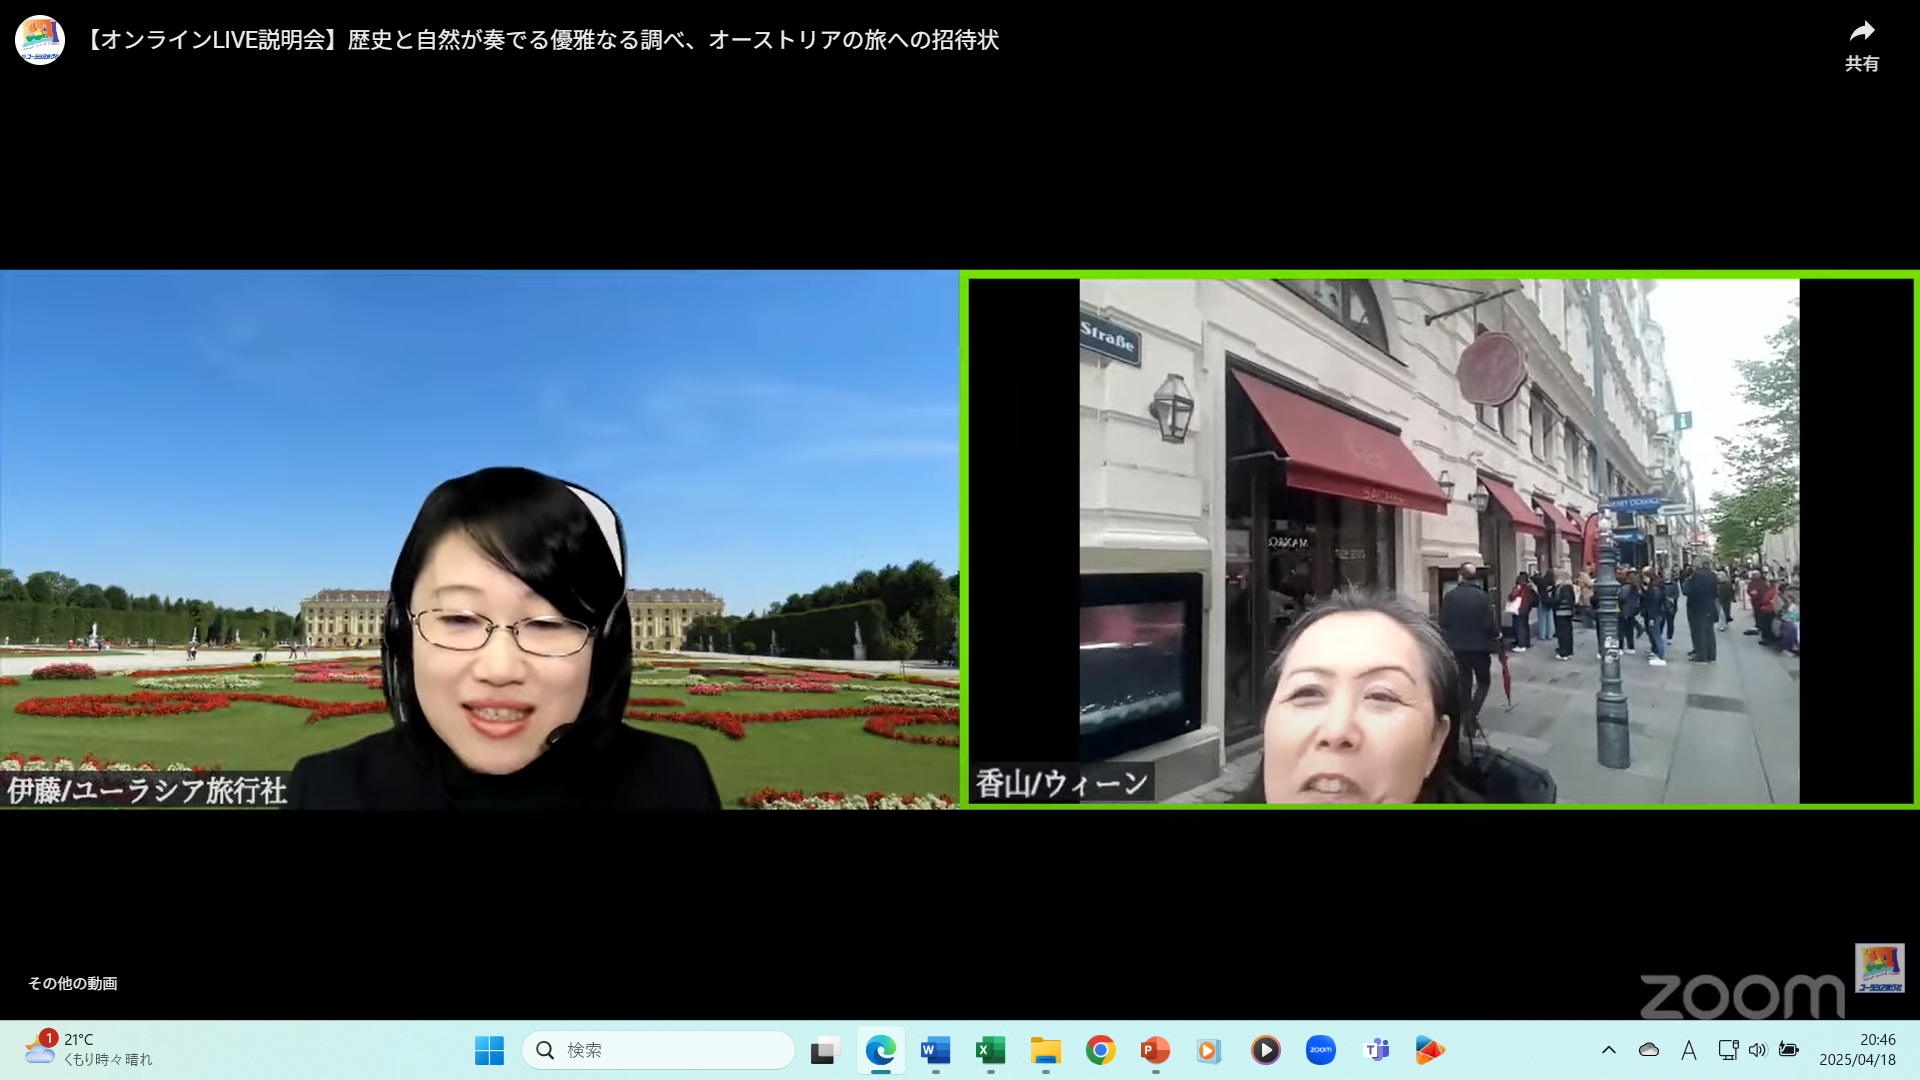Toggle the IME input mode A indicator

(1688, 1050)
